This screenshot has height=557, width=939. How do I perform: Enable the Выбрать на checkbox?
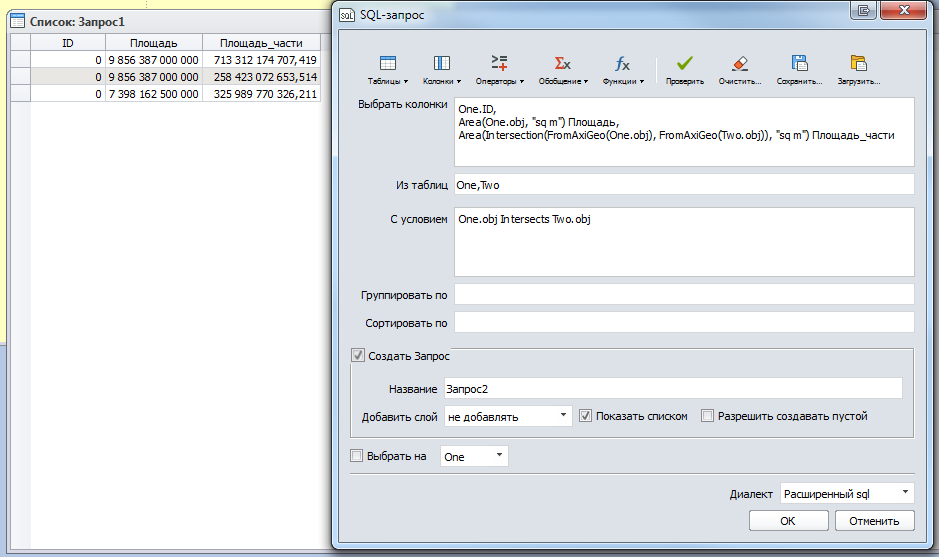click(356, 456)
